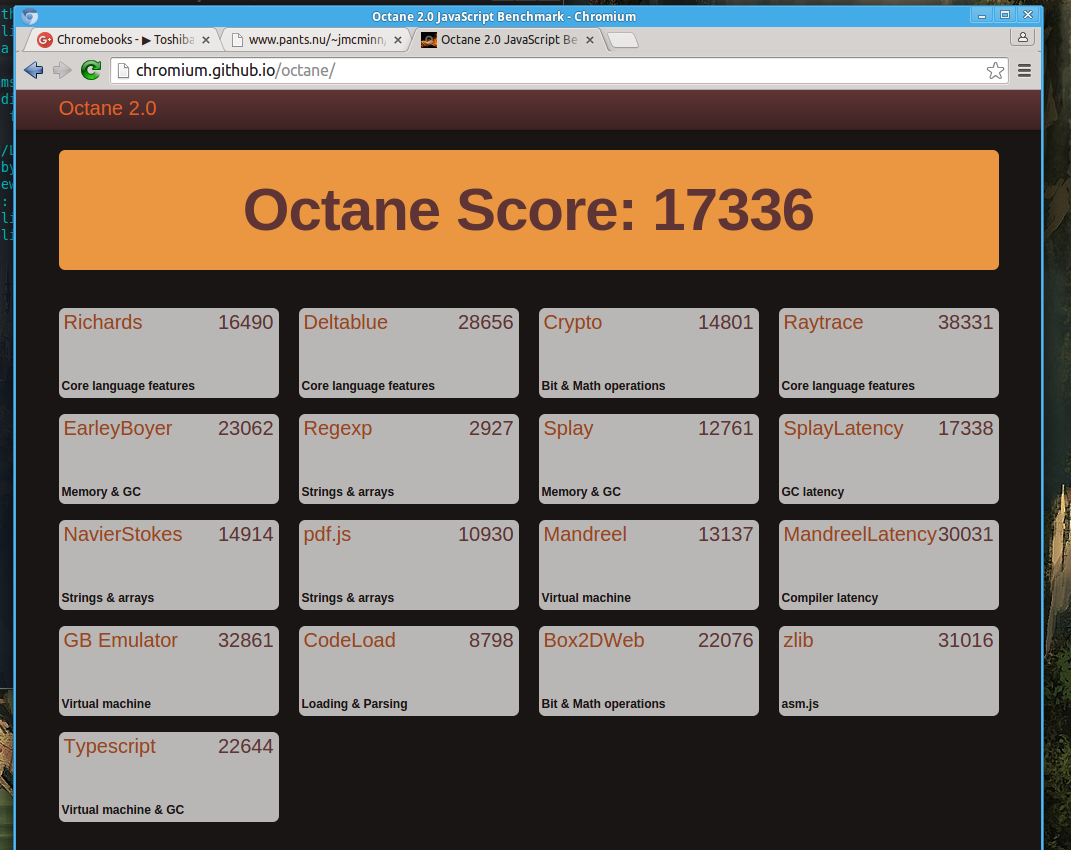This screenshot has width=1071, height=850.
Task: Click the EarleyBoyer score 23062
Action: click(245, 428)
